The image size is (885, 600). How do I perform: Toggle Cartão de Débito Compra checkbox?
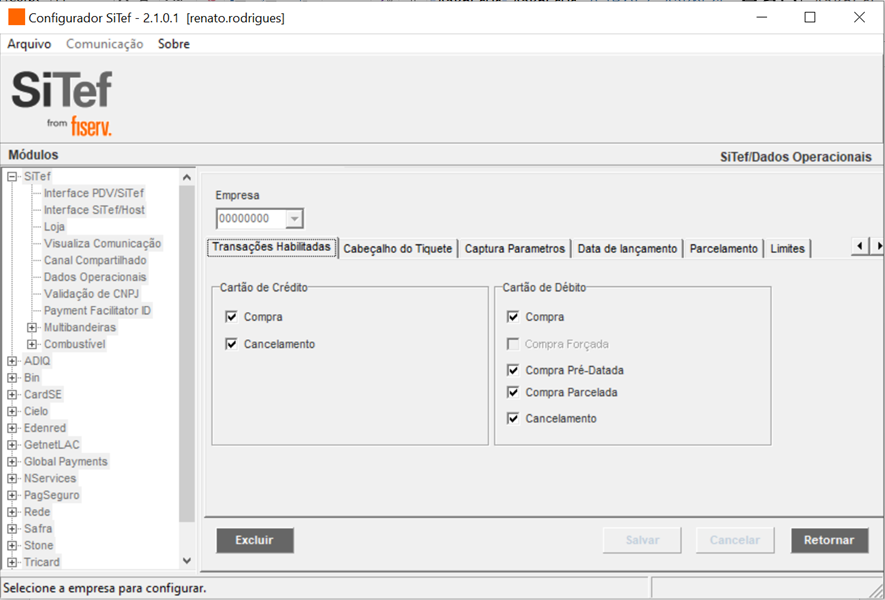point(513,317)
